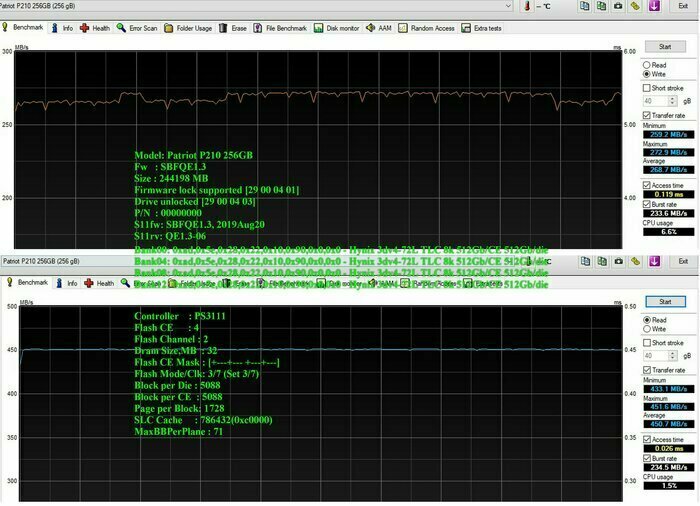Open the drive selection dropdown arrow, upper window

(x=508, y=6)
